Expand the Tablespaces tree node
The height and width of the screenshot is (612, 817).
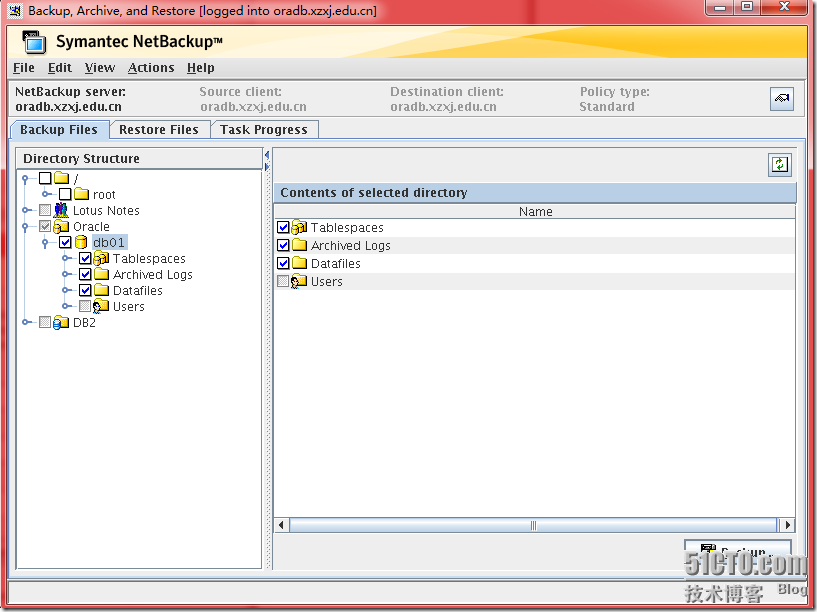[66, 258]
